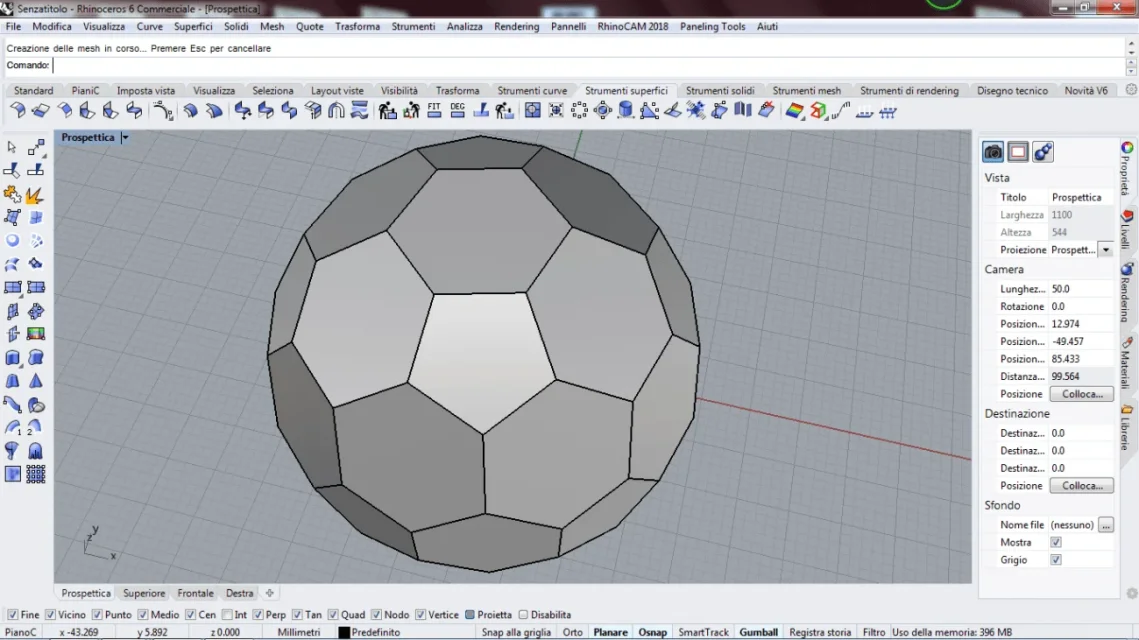This screenshot has width=1139, height=640.
Task: Enable the Int osnap checkbox
Action: [x=227, y=615]
